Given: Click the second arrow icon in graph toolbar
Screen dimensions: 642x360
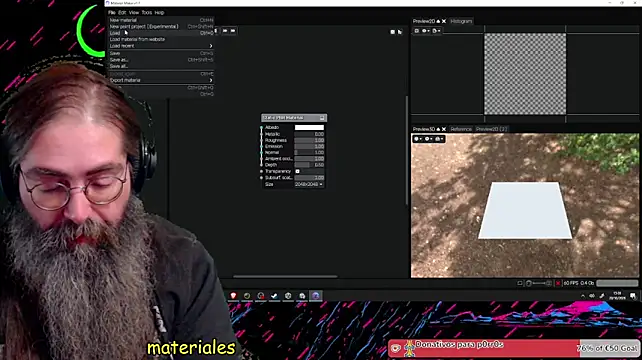Looking at the screenshot, I should point(225,31).
